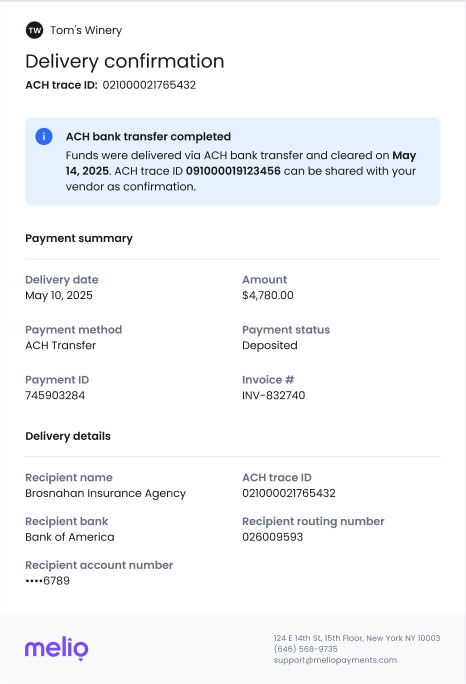Click the Delivery confirmation heading
466x684 pixels.
125,61
